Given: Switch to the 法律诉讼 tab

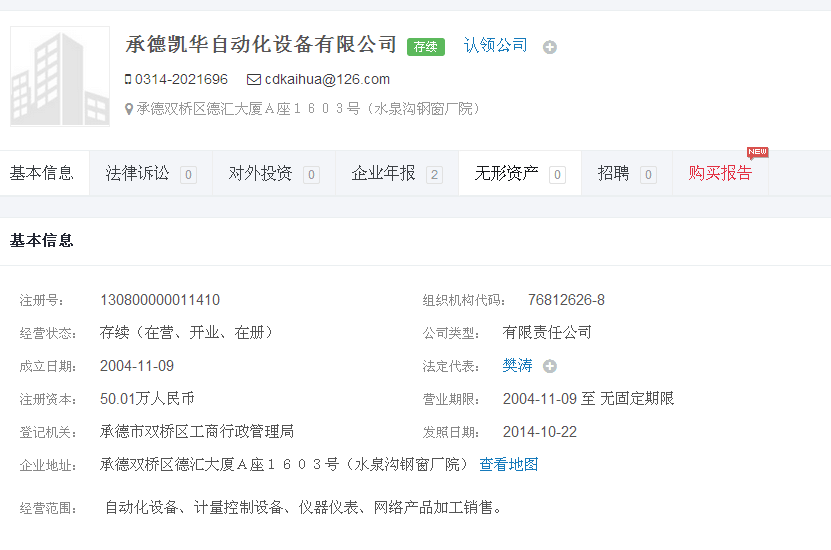Looking at the screenshot, I should (138, 173).
